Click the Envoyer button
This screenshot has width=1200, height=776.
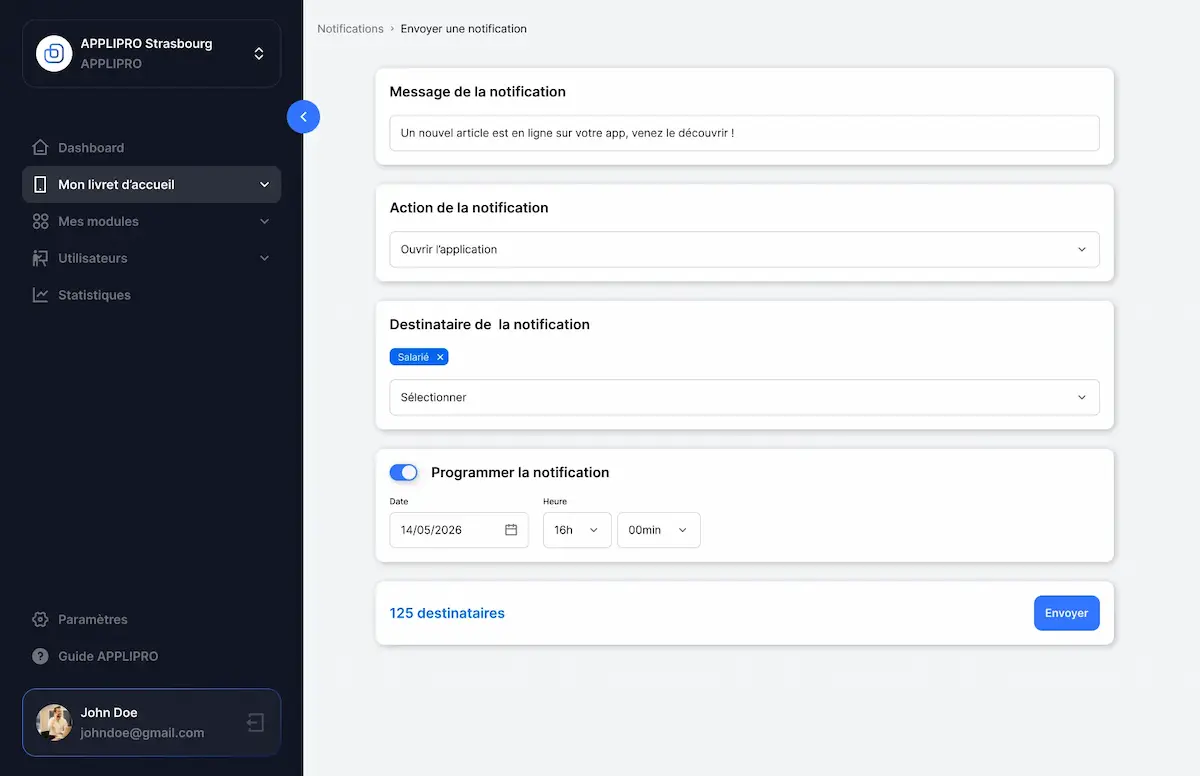[1066, 613]
